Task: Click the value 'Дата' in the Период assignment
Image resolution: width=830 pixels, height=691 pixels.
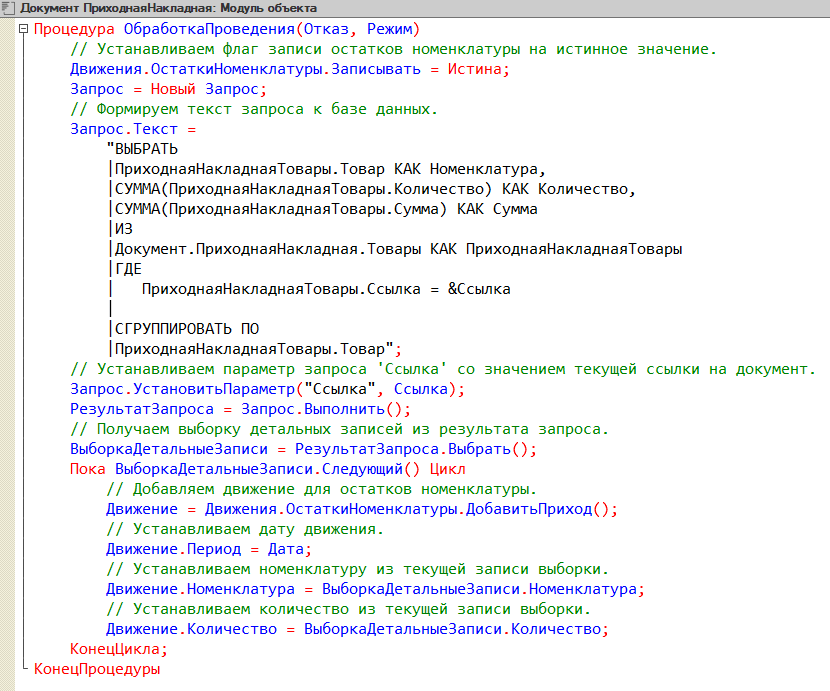Action: (x=286, y=549)
